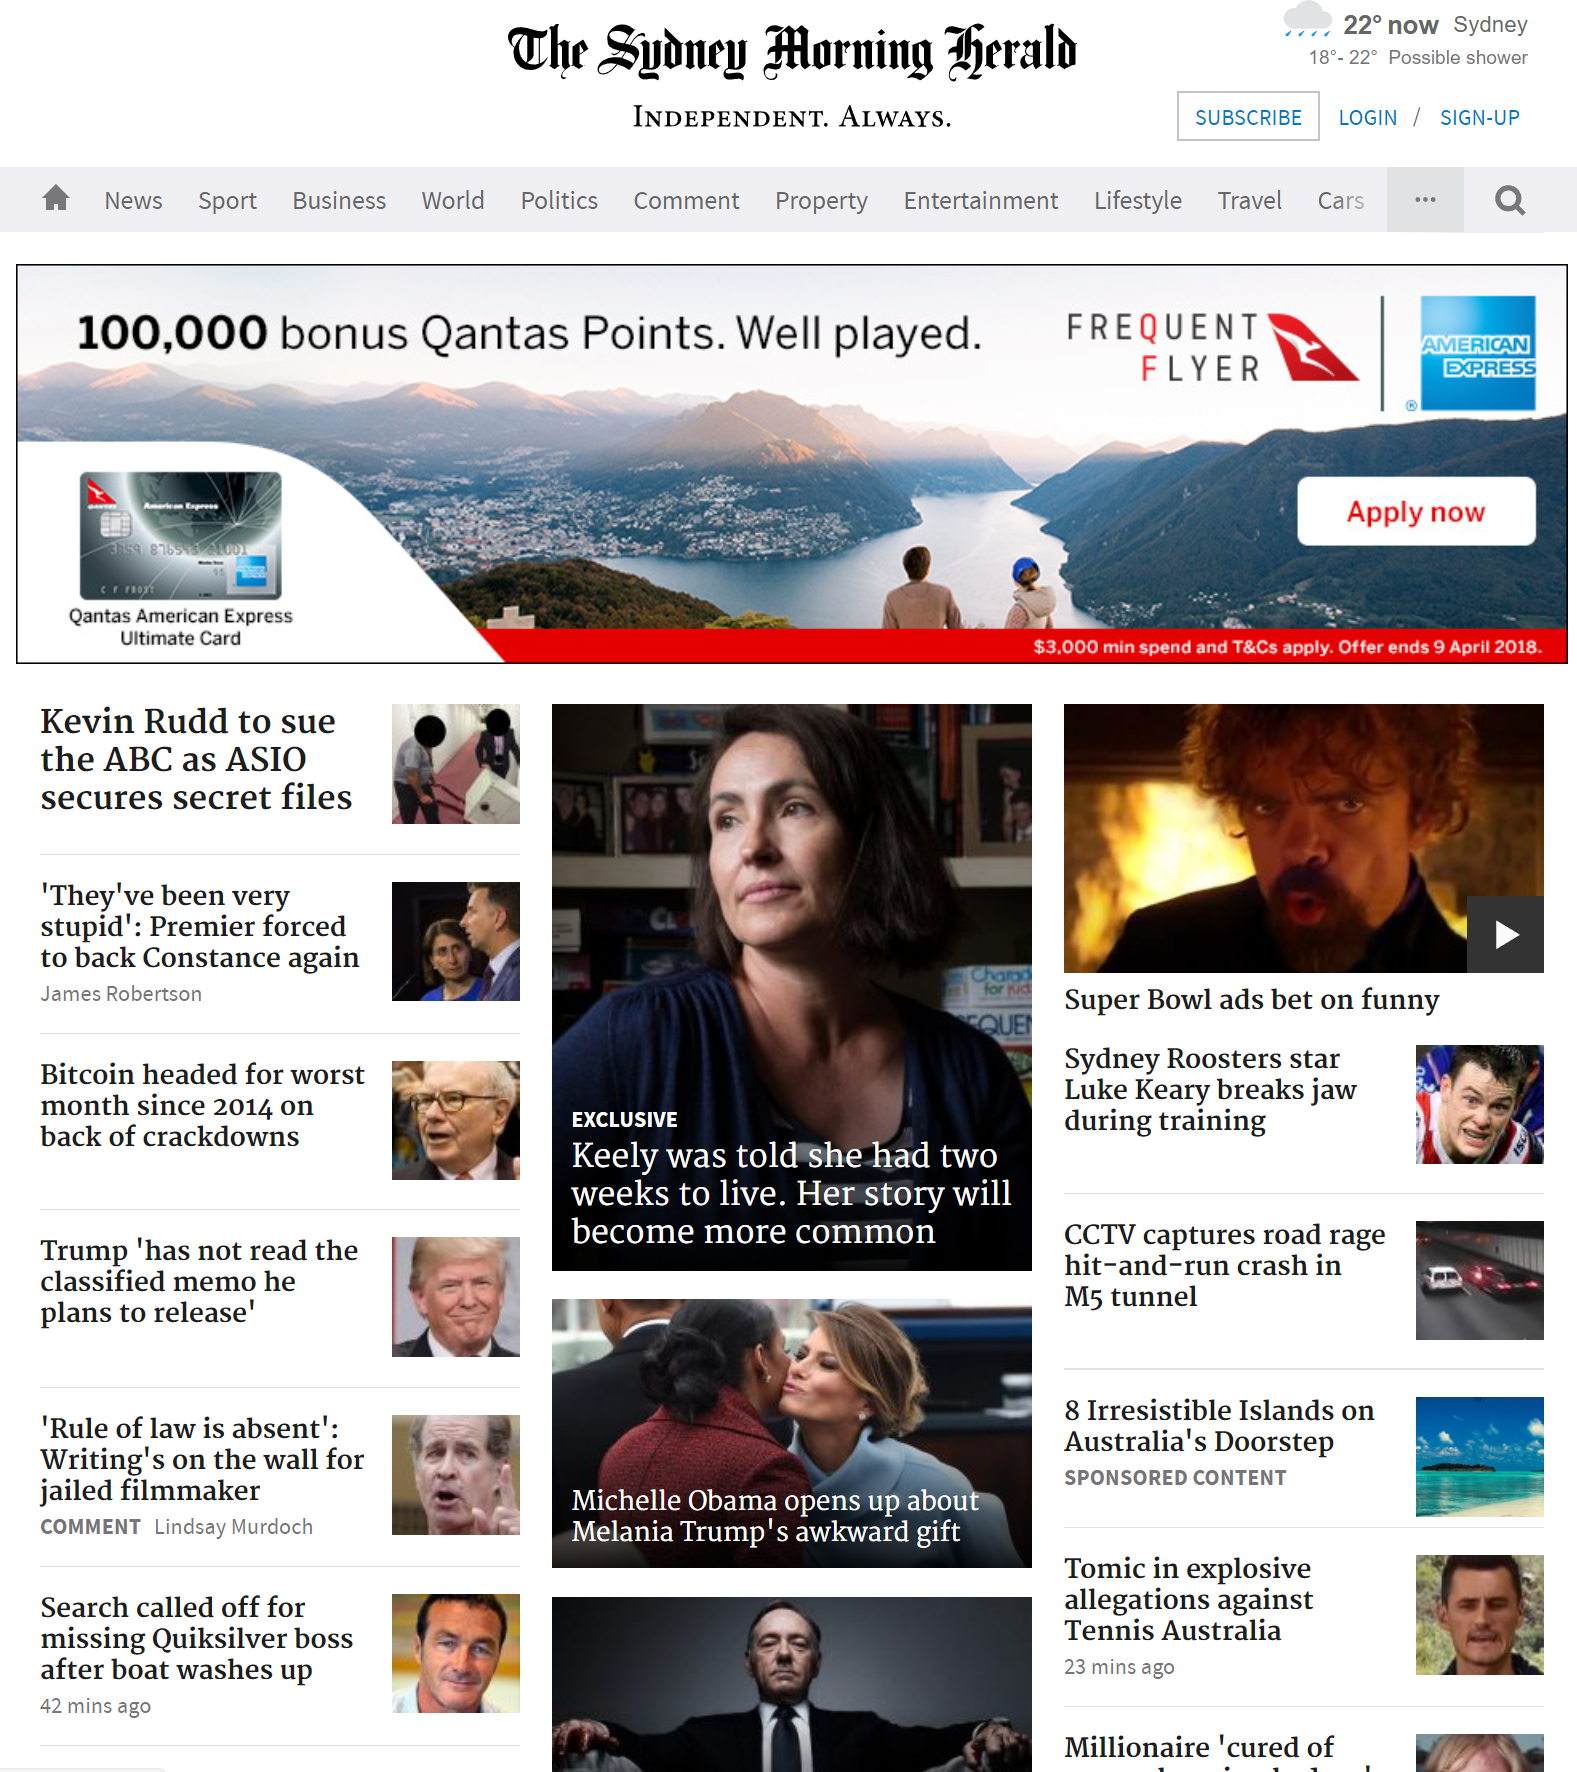Open the Bitcoin worst month story thumbnail
This screenshot has width=1577, height=1772.
455,1120
